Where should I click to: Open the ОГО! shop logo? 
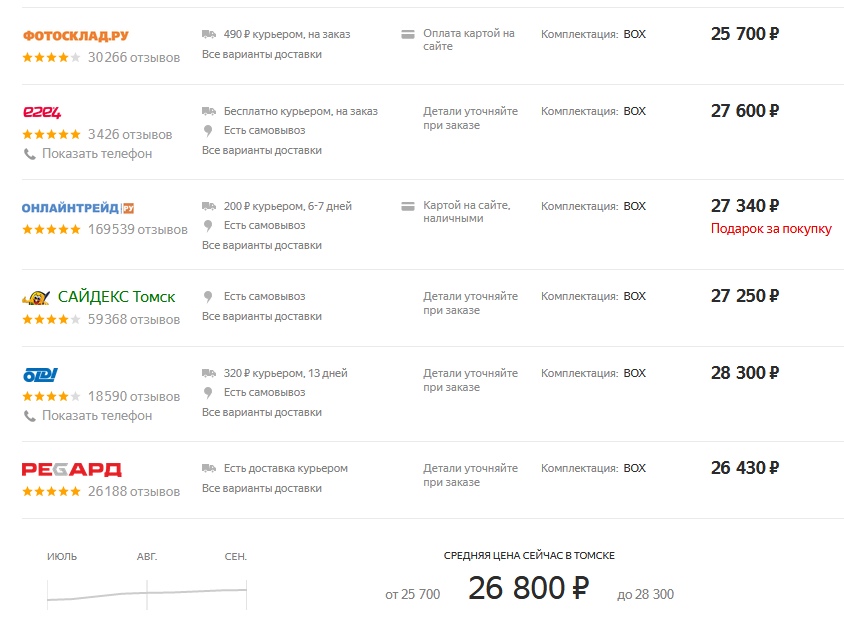coord(41,375)
